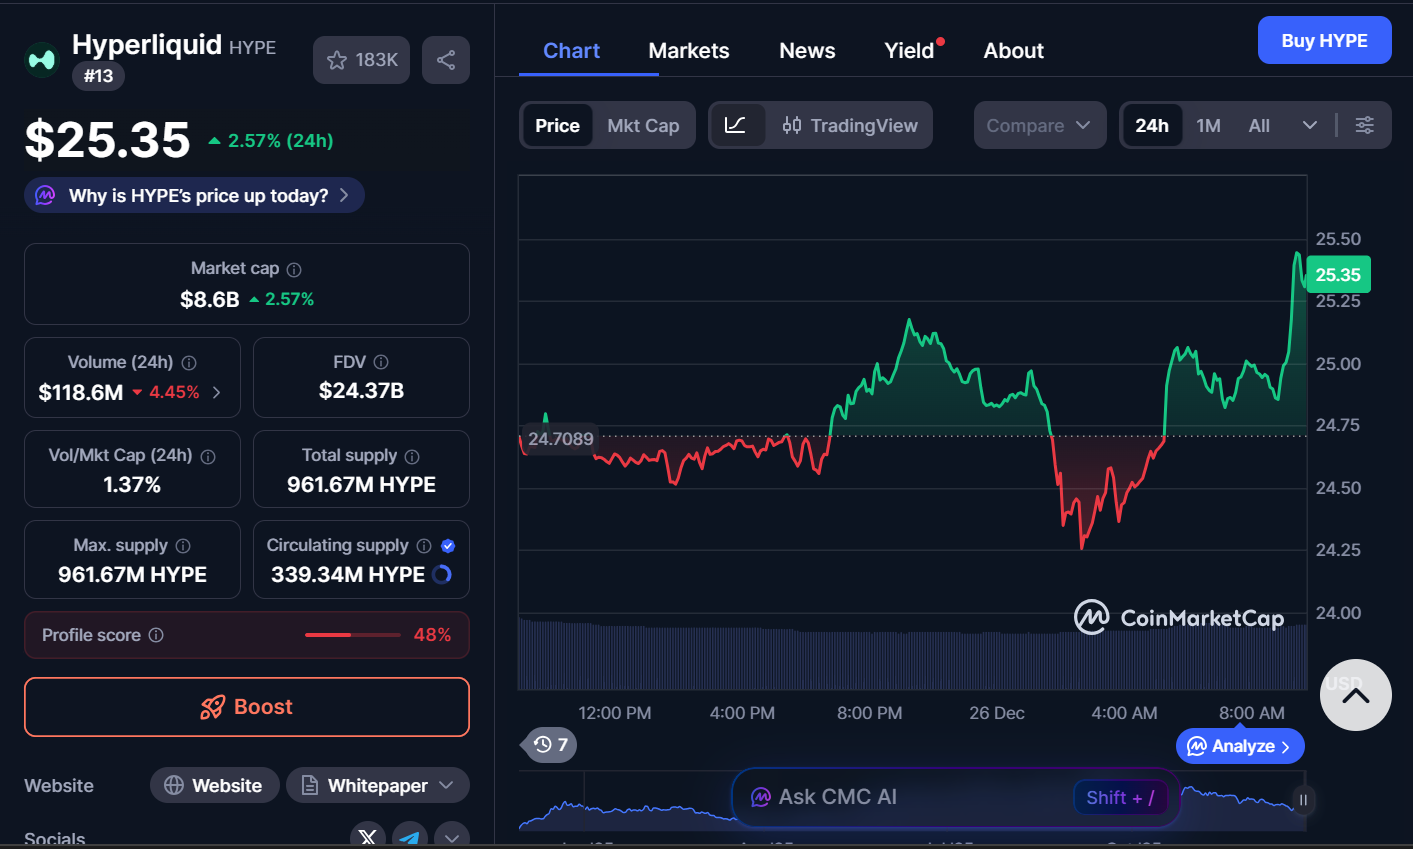The width and height of the screenshot is (1413, 849).
Task: Open the share options icon
Action: click(x=445, y=60)
